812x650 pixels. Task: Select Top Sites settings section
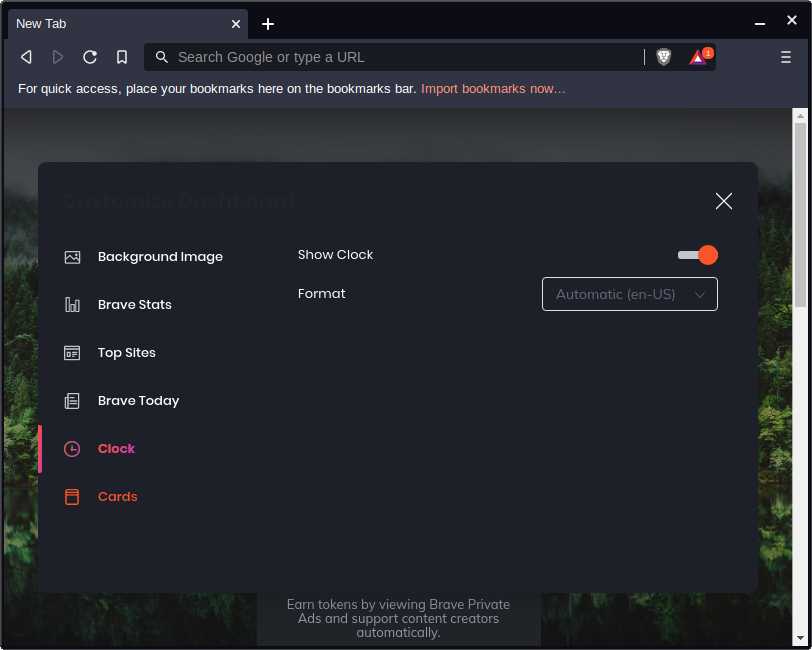point(126,353)
